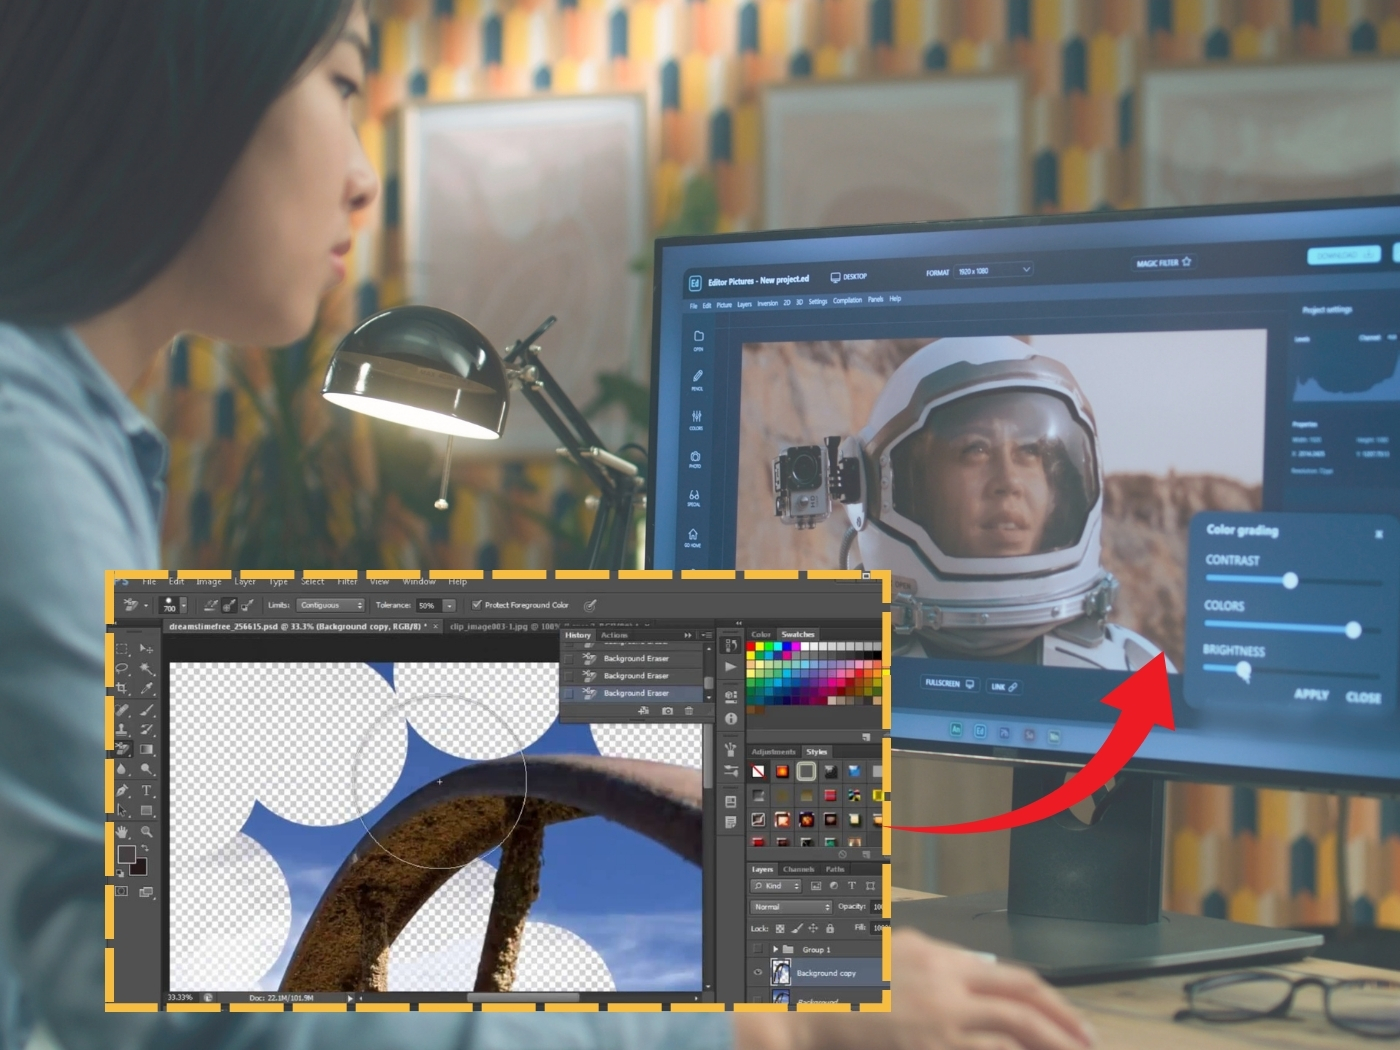This screenshot has width=1400, height=1050.
Task: Toggle Lock image pixels brush icon
Action: point(797,928)
